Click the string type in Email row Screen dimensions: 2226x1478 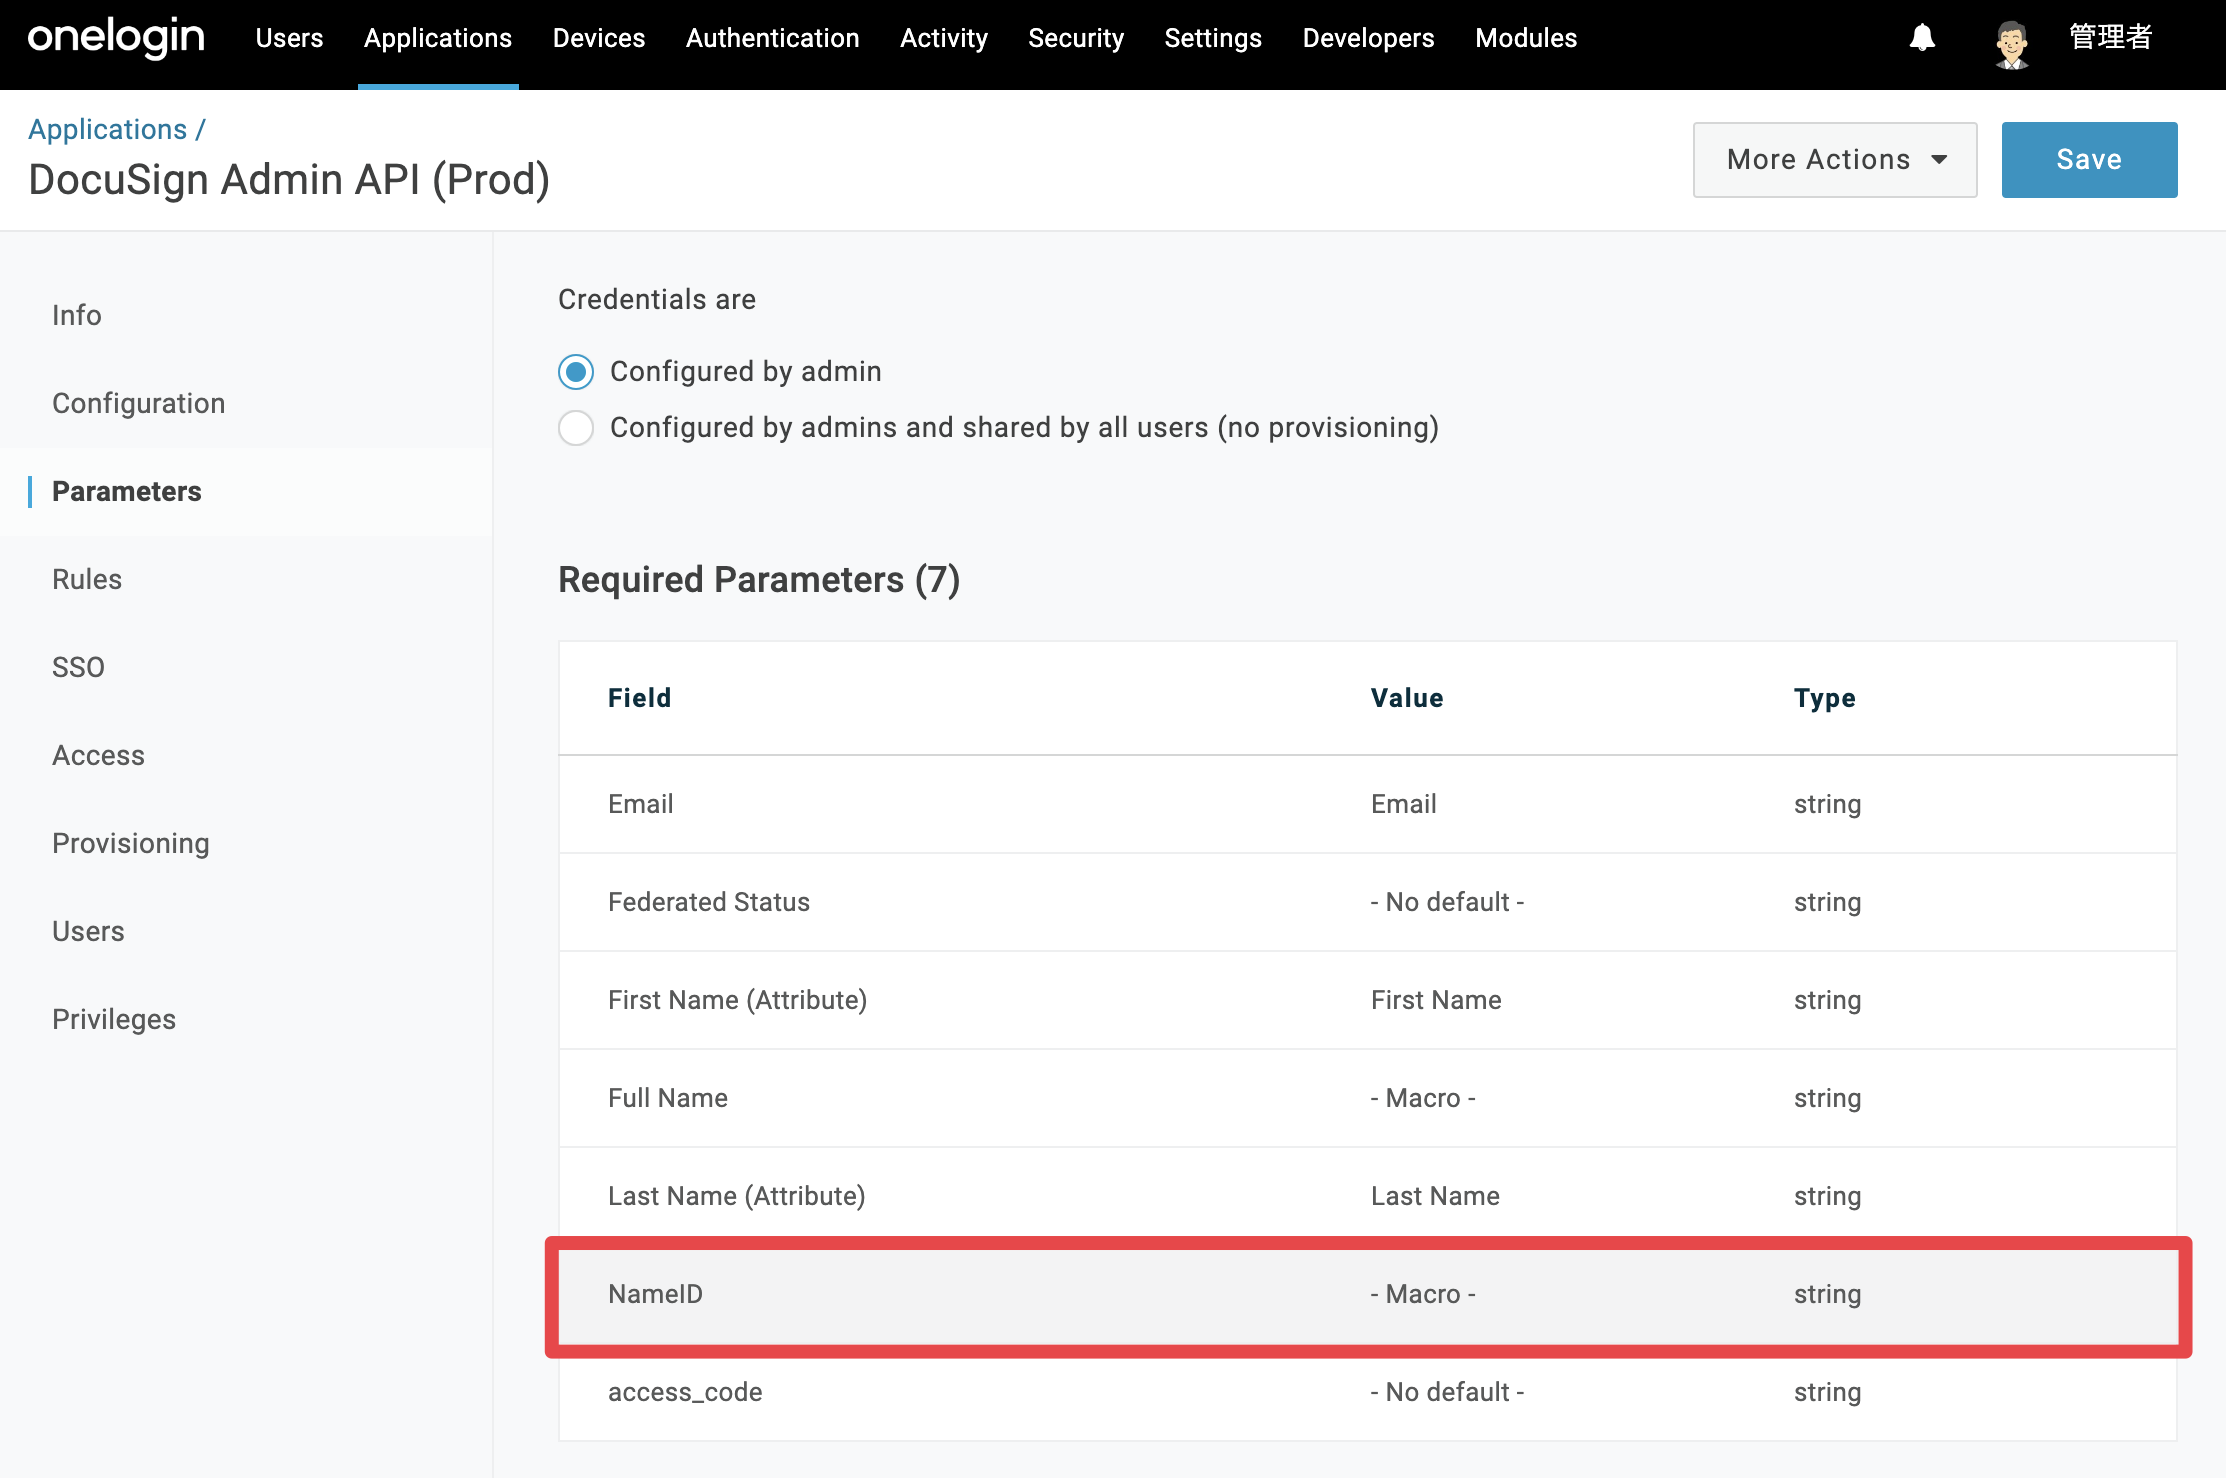(x=1827, y=805)
